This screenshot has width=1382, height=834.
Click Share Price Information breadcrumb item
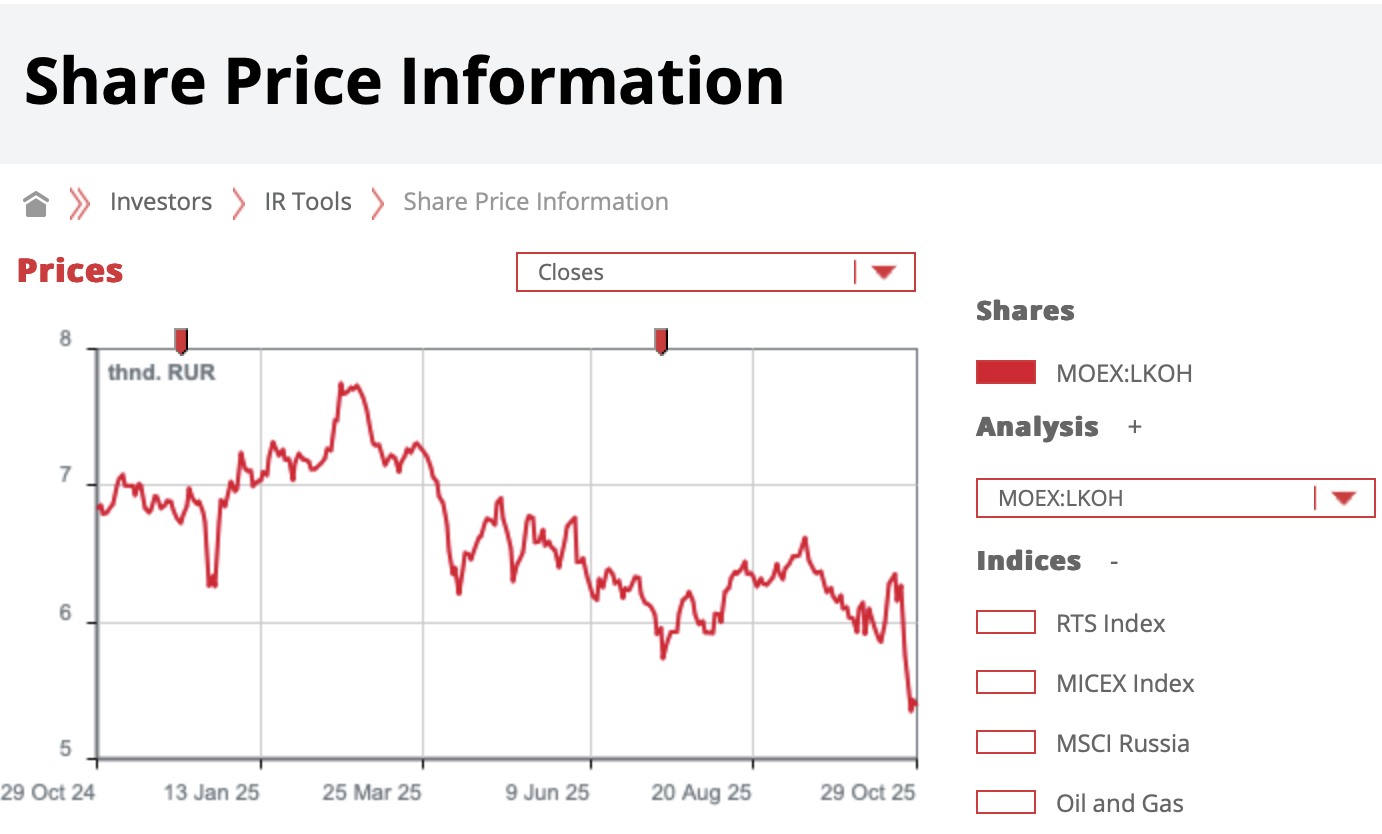click(535, 202)
